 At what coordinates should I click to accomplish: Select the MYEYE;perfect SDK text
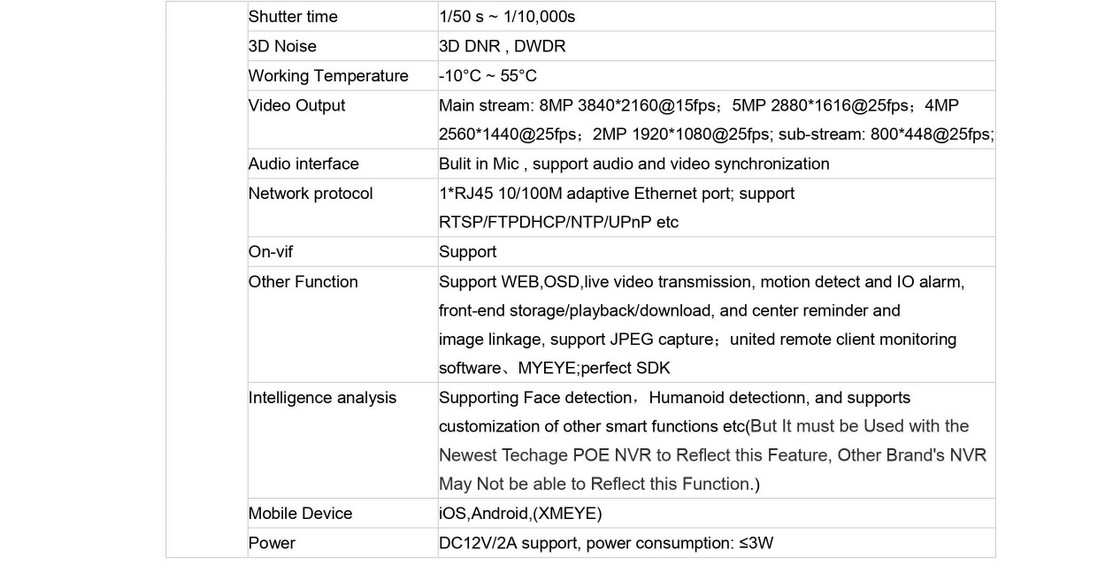click(594, 368)
